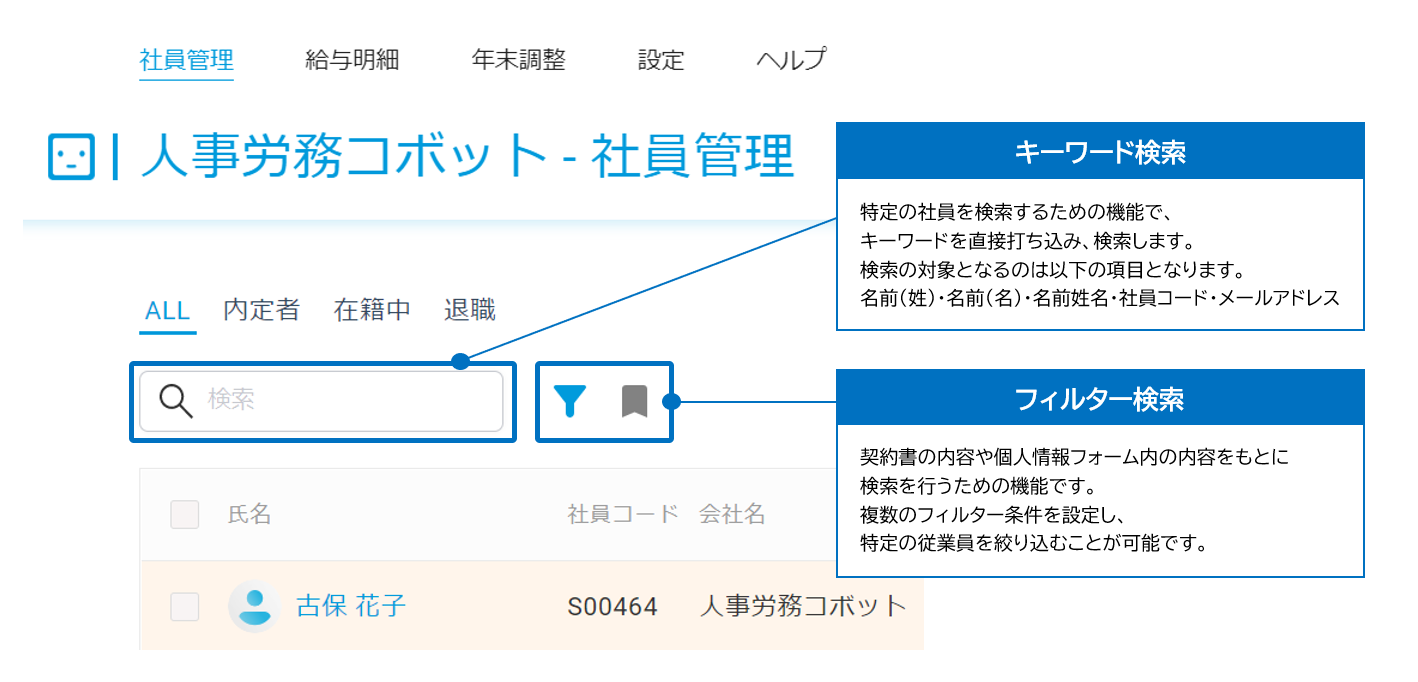Show the 退職 employees tab

(470, 310)
